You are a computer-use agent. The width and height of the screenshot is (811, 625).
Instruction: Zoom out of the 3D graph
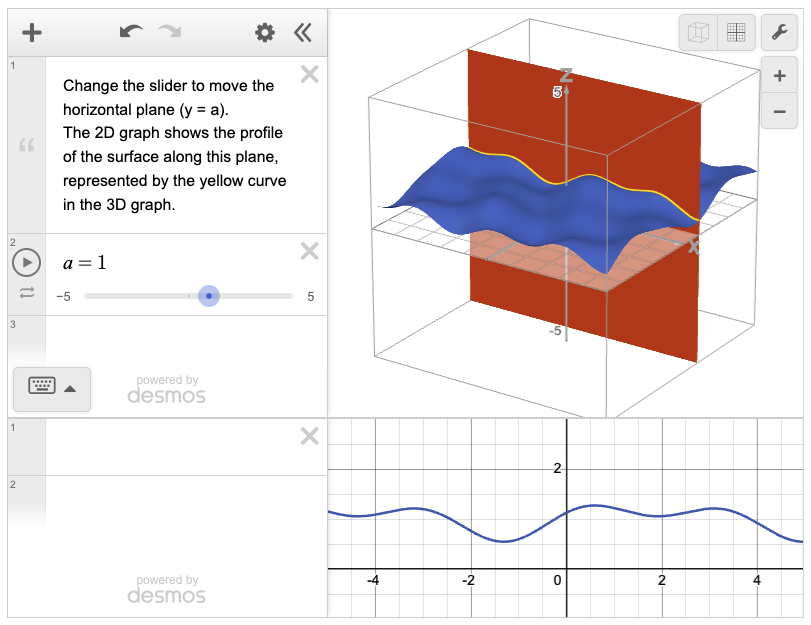tap(779, 110)
